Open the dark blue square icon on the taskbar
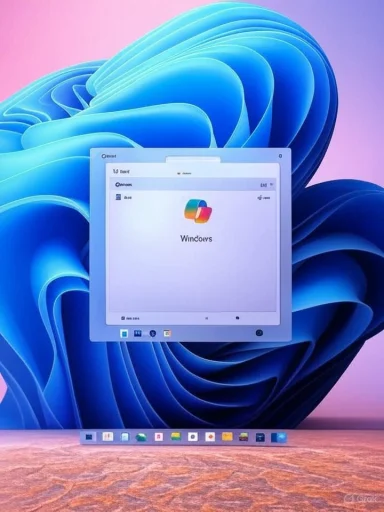The image size is (384, 512). (x=89, y=437)
